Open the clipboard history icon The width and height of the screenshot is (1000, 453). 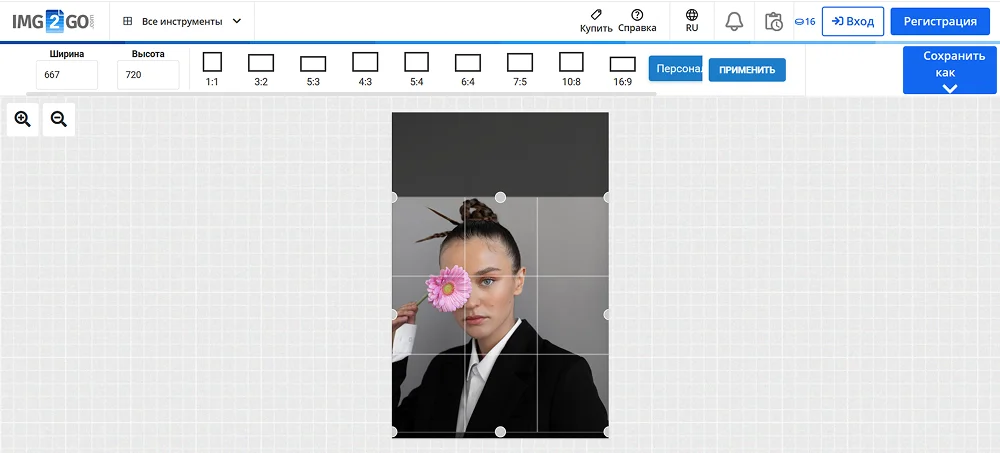[773, 21]
